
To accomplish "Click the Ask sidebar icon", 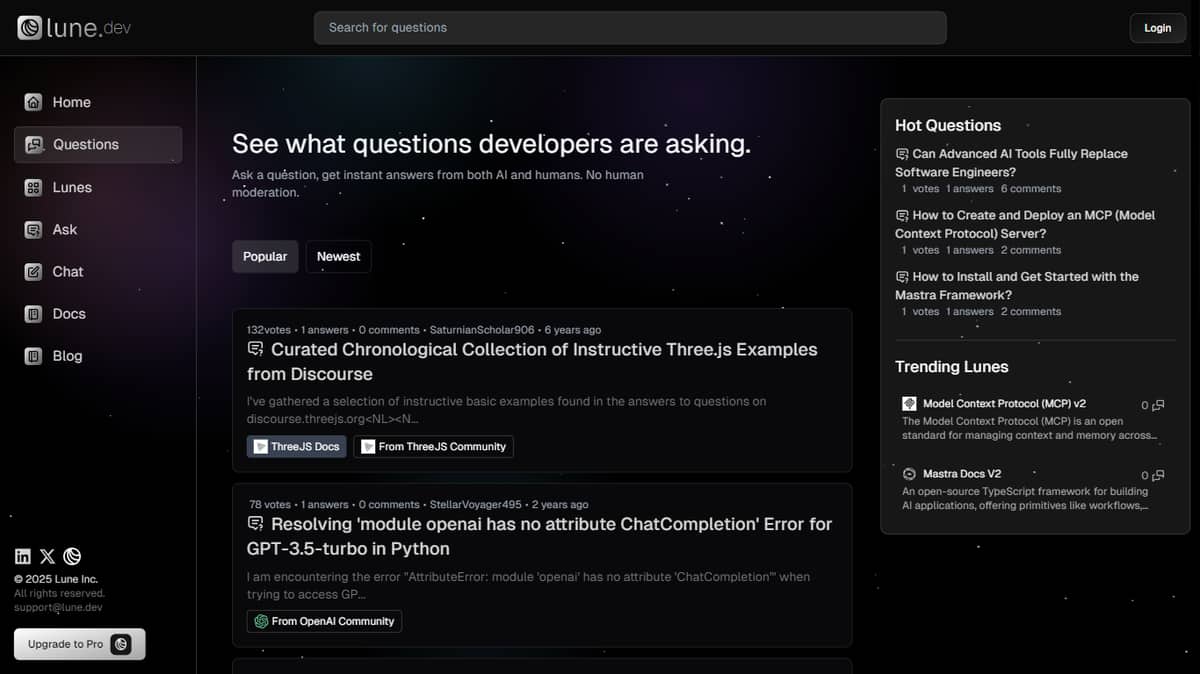I will coord(33,229).
